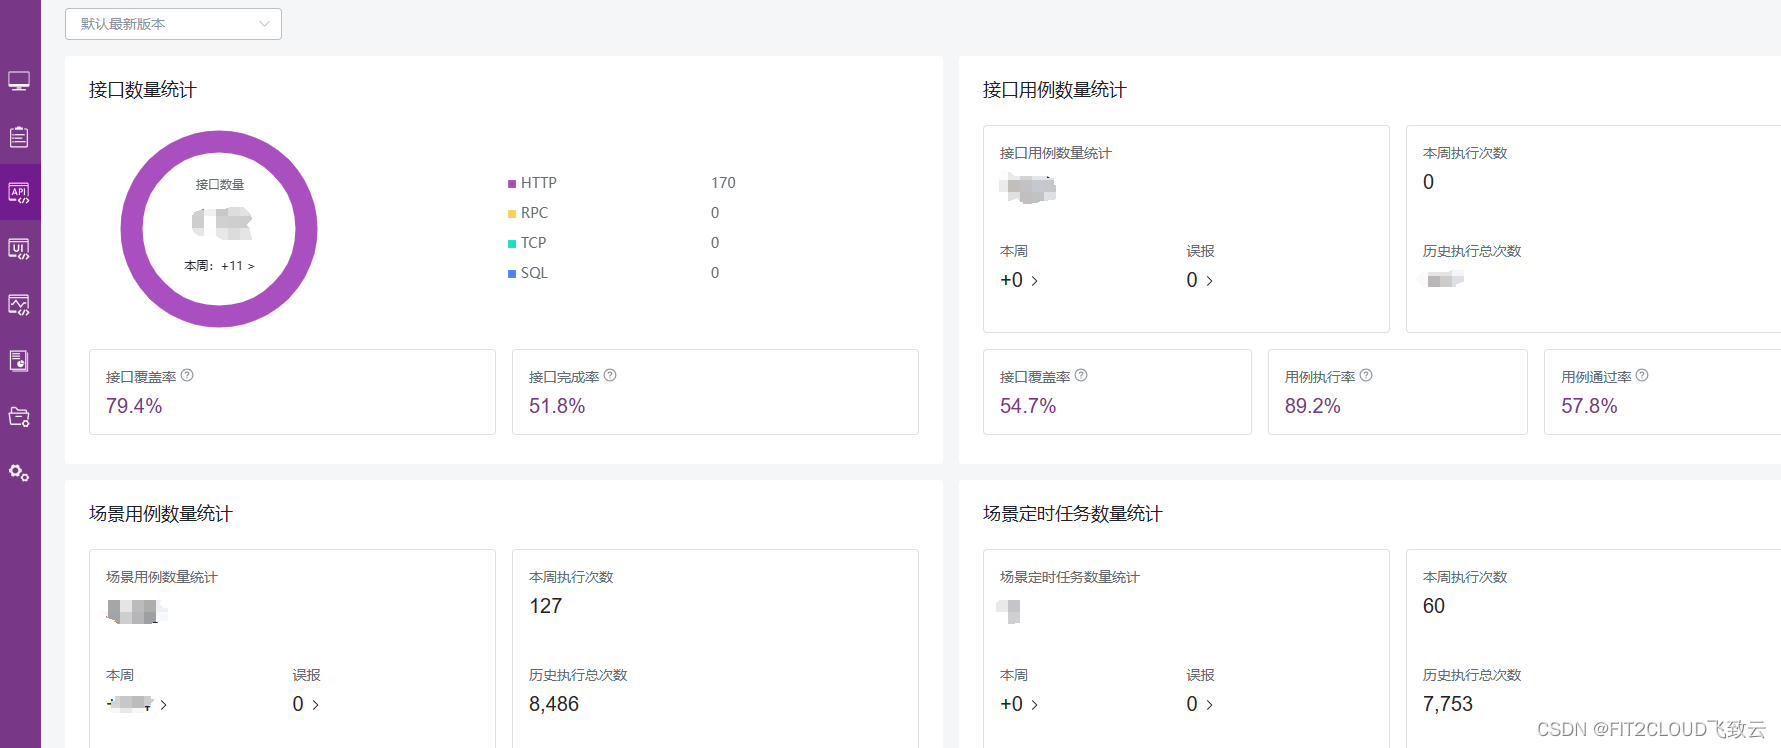Click the 场景定时任务数量统计 section heading
This screenshot has height=748, width=1781.
pyautogui.click(x=1073, y=514)
